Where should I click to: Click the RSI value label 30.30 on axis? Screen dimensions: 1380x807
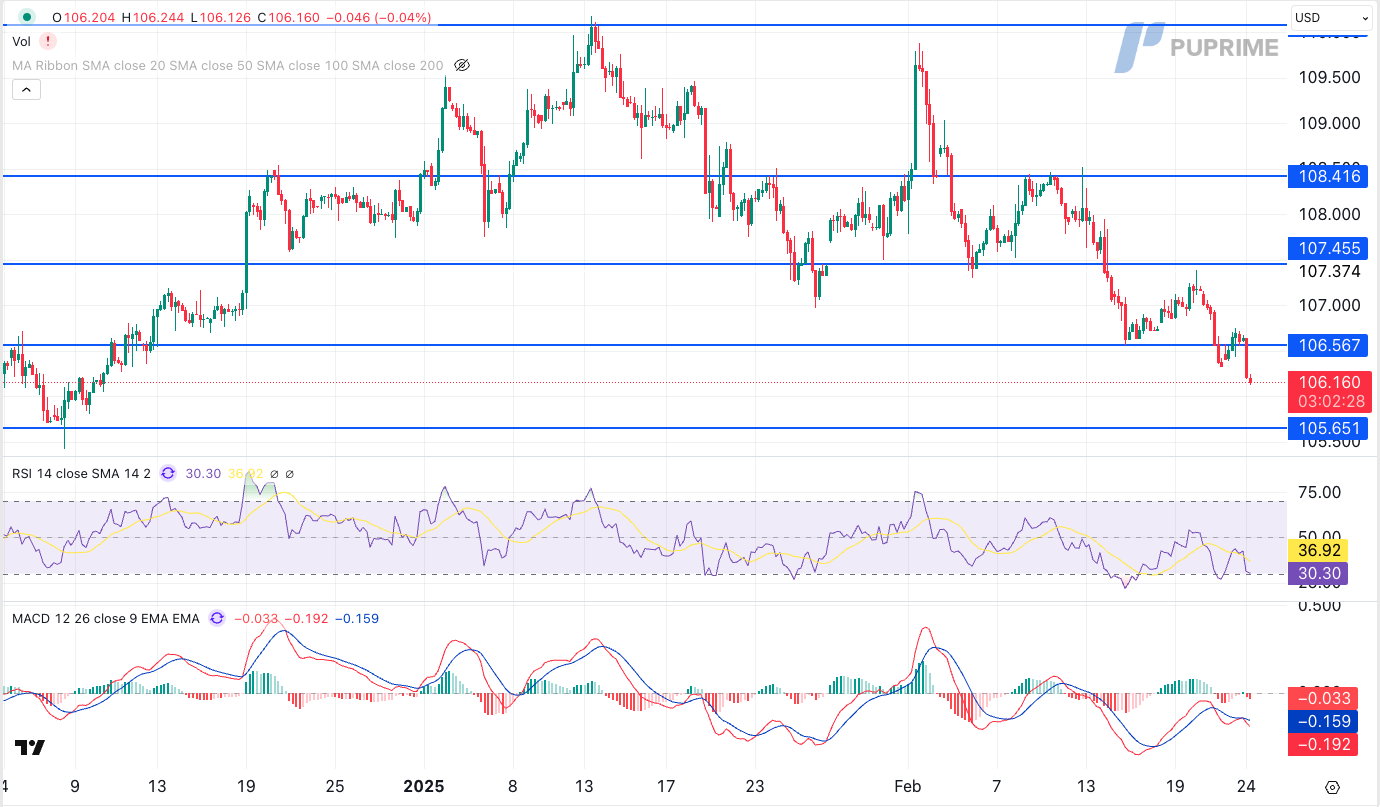point(1317,573)
